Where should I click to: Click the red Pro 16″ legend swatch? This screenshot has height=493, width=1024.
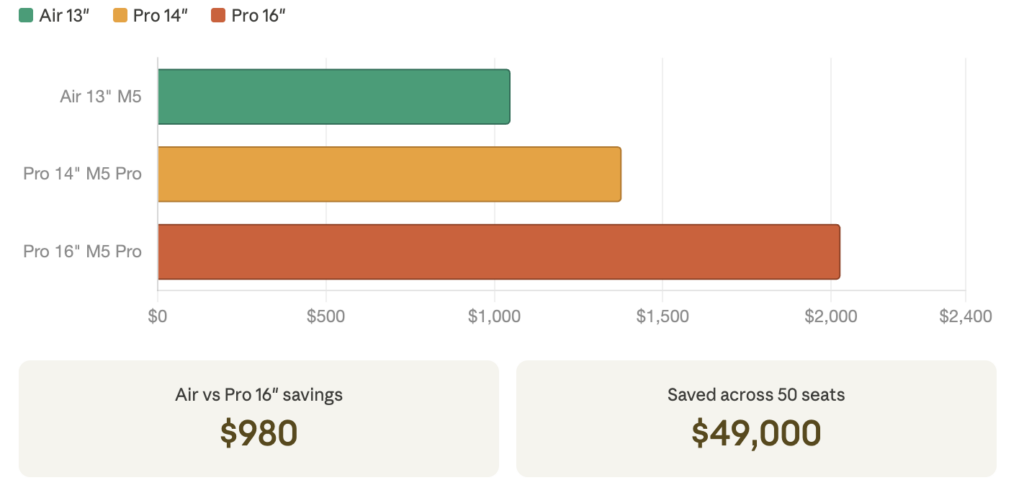pos(219,16)
